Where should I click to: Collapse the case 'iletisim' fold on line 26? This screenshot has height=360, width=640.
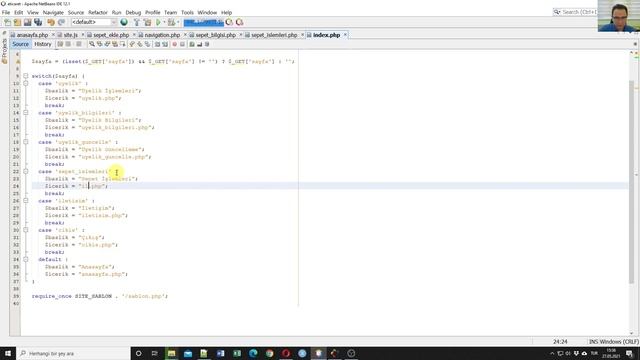[x=26, y=201]
